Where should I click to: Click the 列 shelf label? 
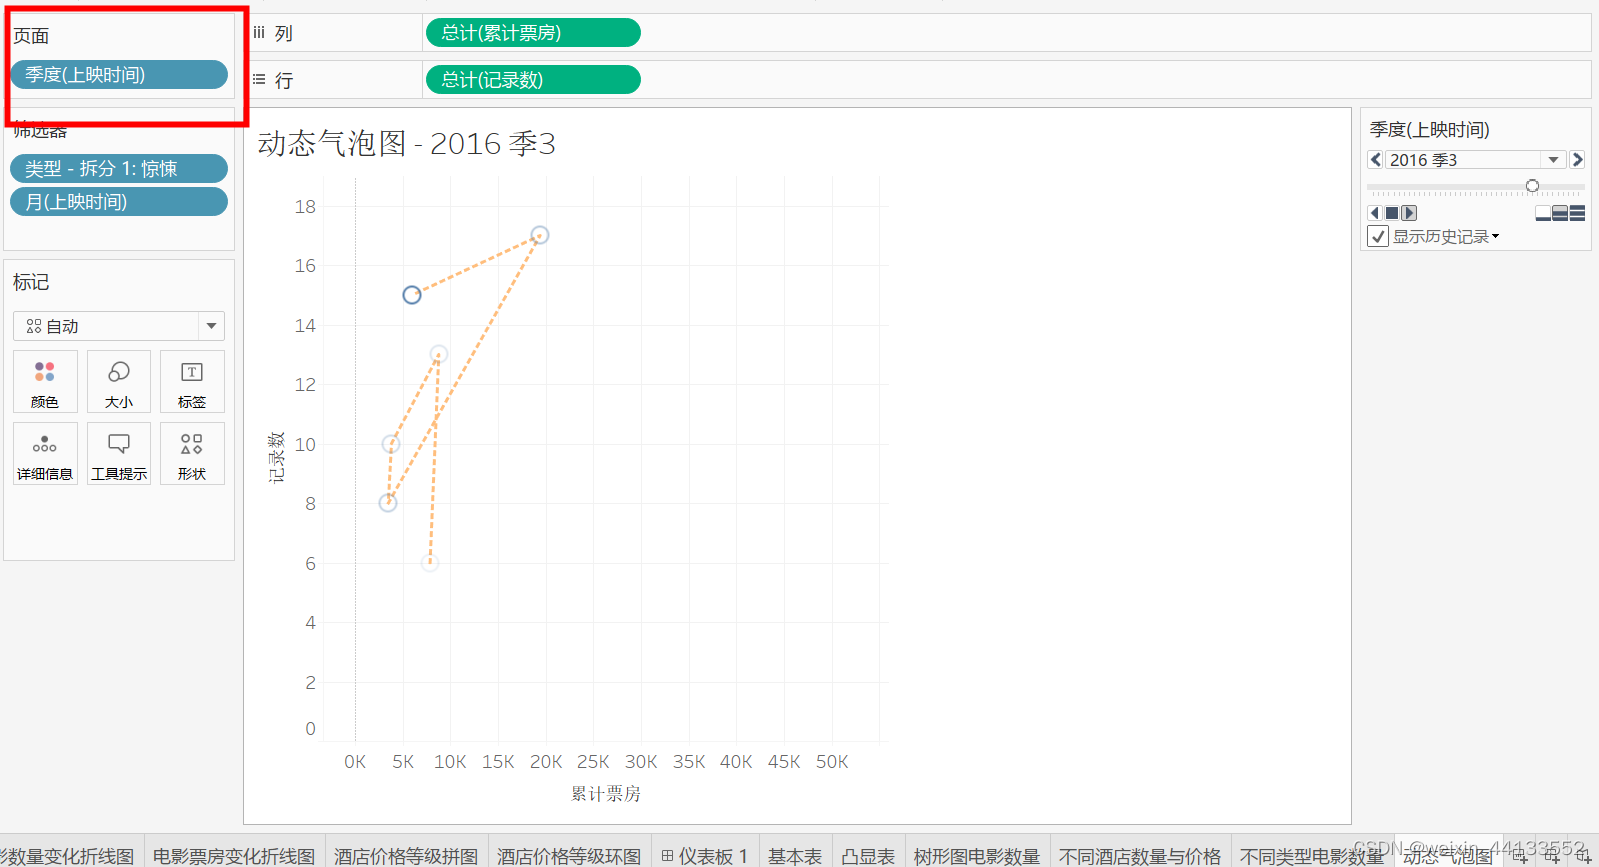tap(284, 33)
